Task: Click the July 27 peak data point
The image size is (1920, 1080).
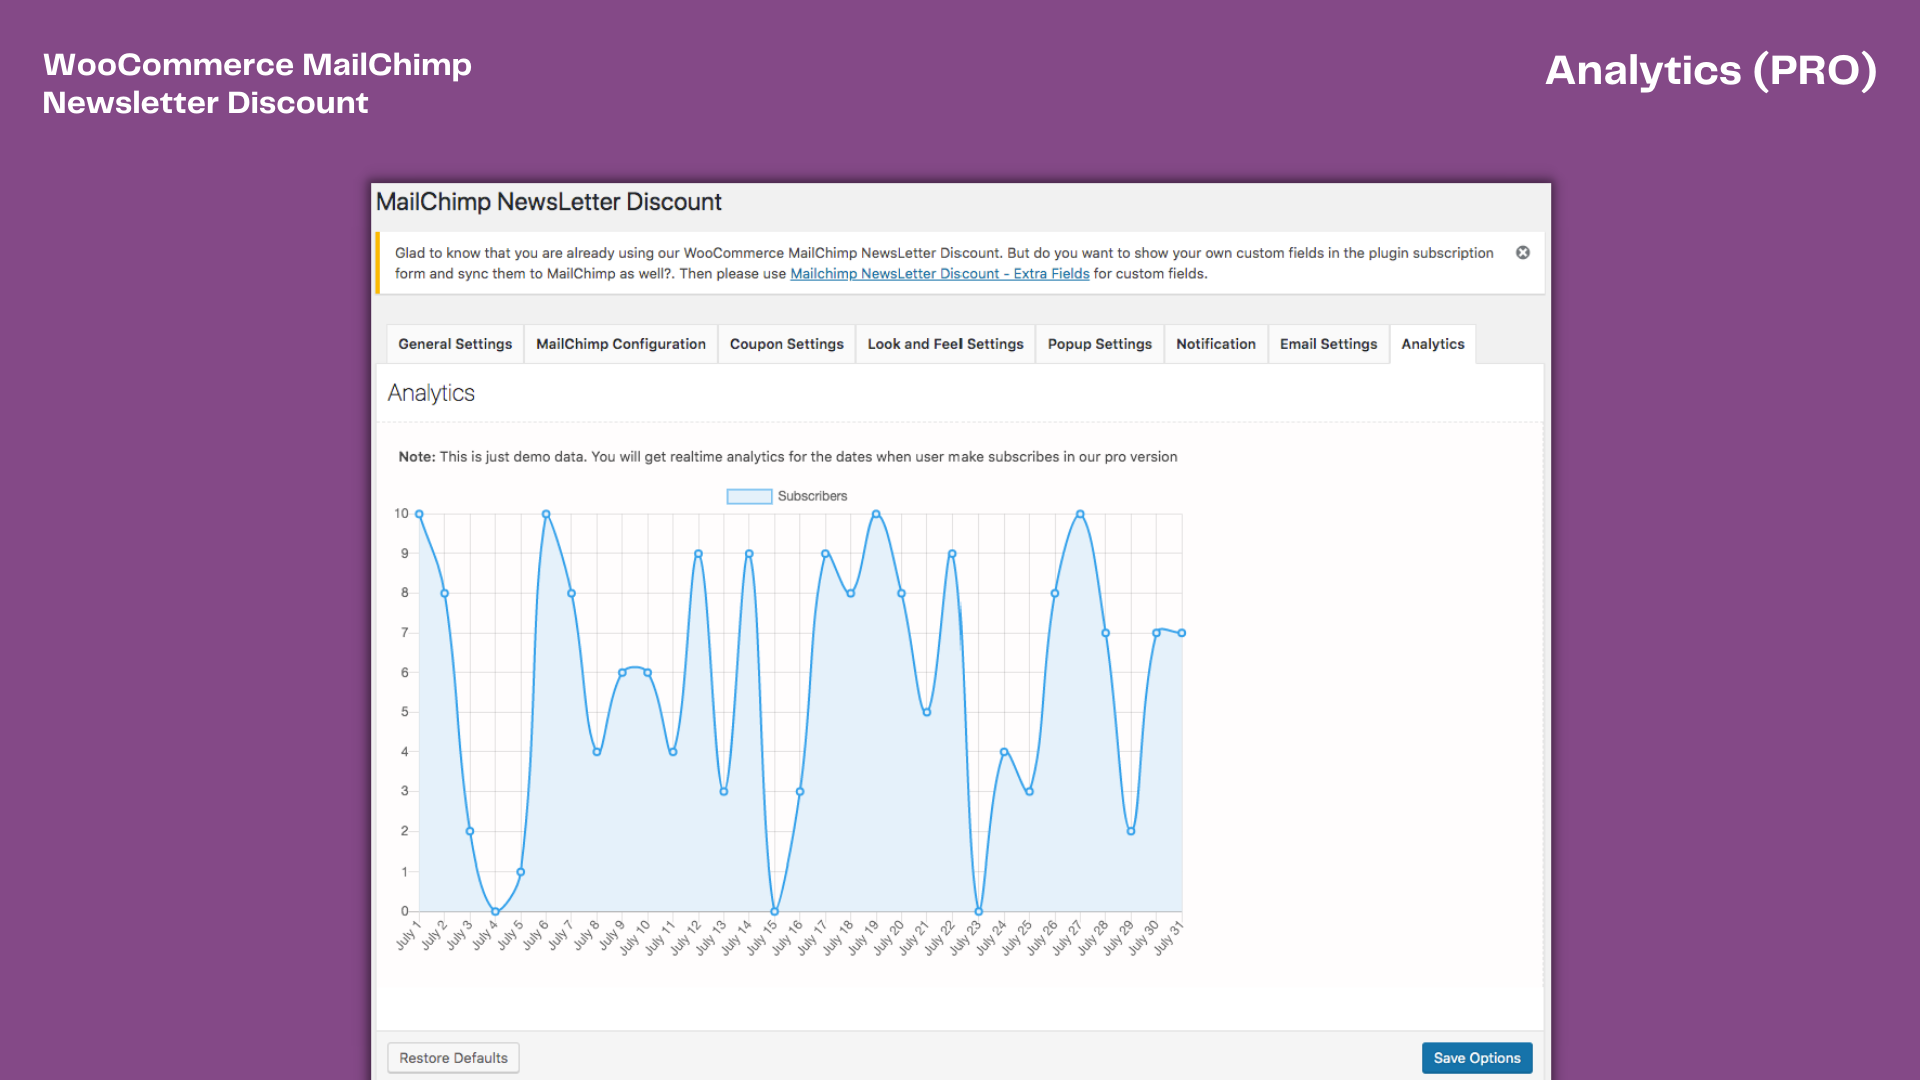Action: pyautogui.click(x=1080, y=514)
